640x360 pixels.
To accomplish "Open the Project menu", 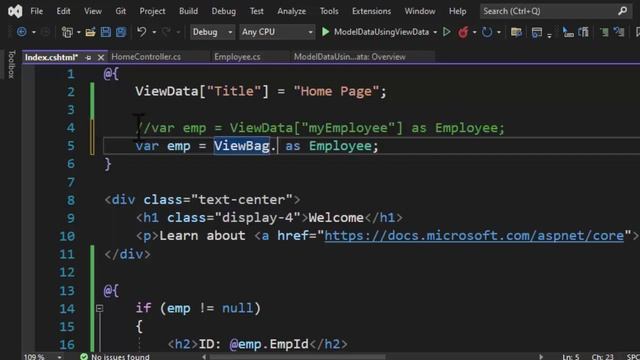I will pyautogui.click(x=152, y=11).
